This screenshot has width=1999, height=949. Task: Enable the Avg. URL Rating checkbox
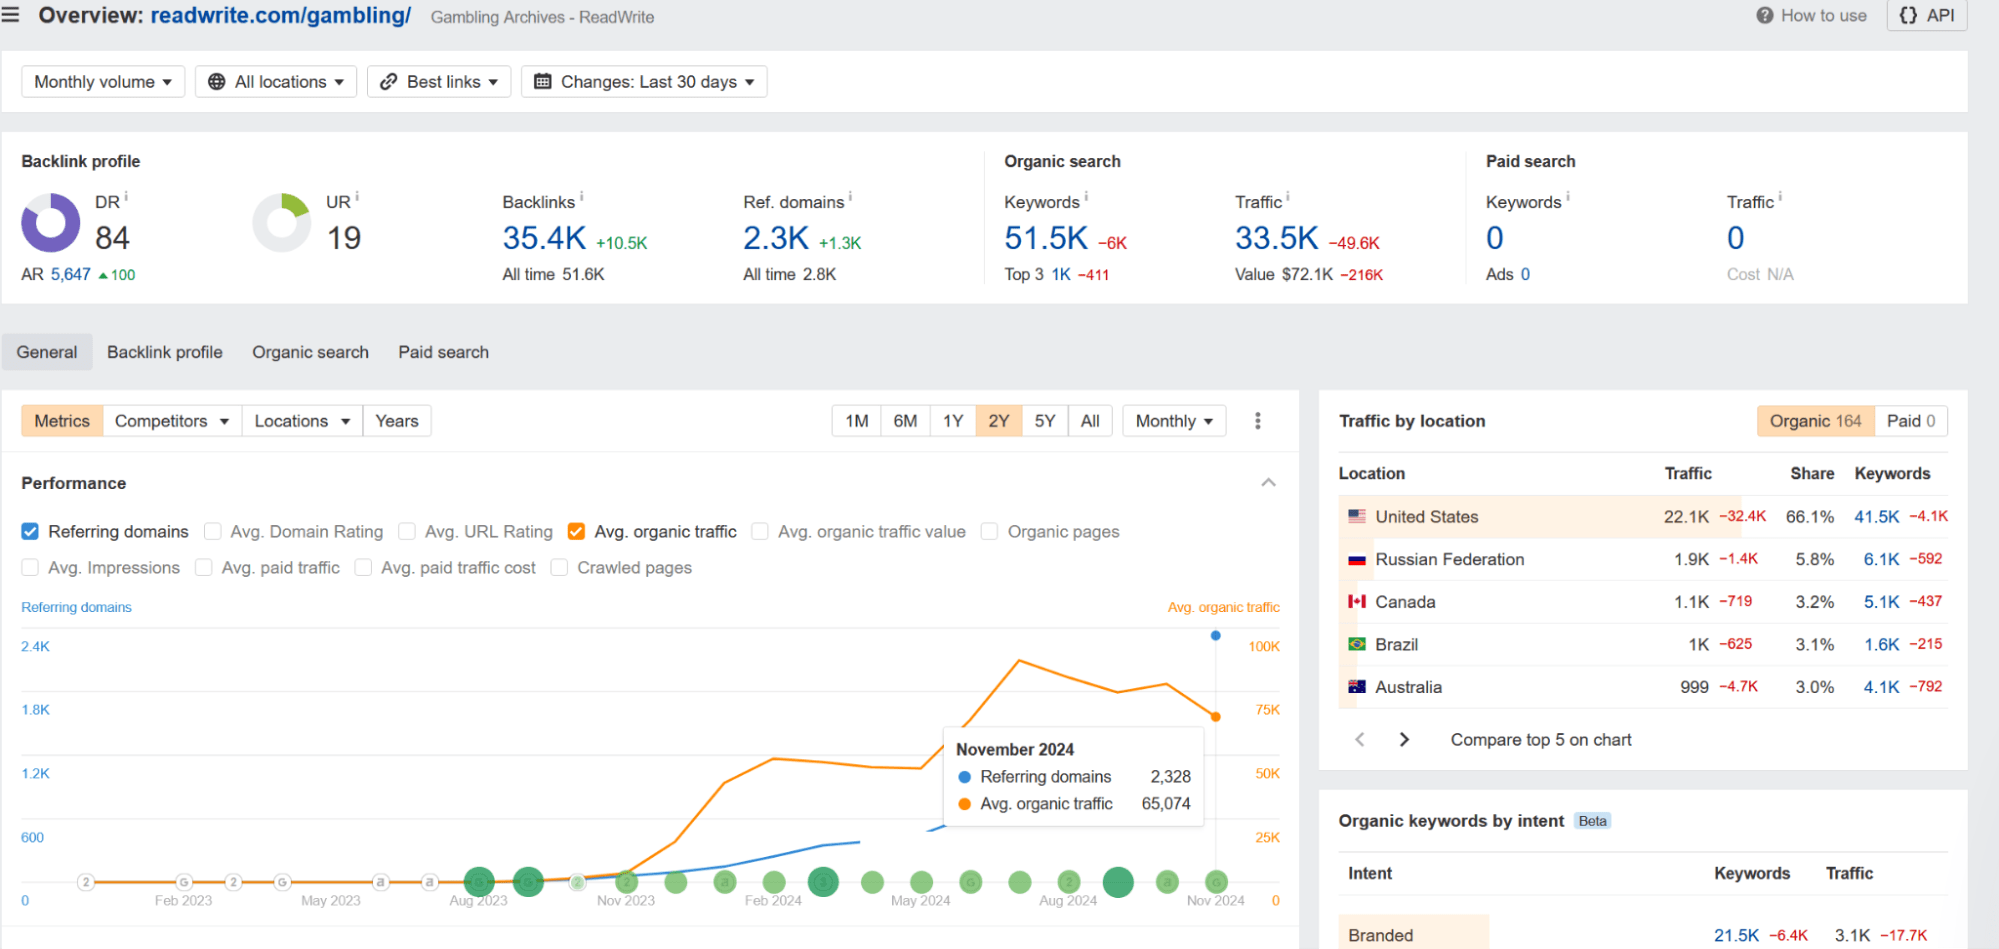tap(407, 532)
